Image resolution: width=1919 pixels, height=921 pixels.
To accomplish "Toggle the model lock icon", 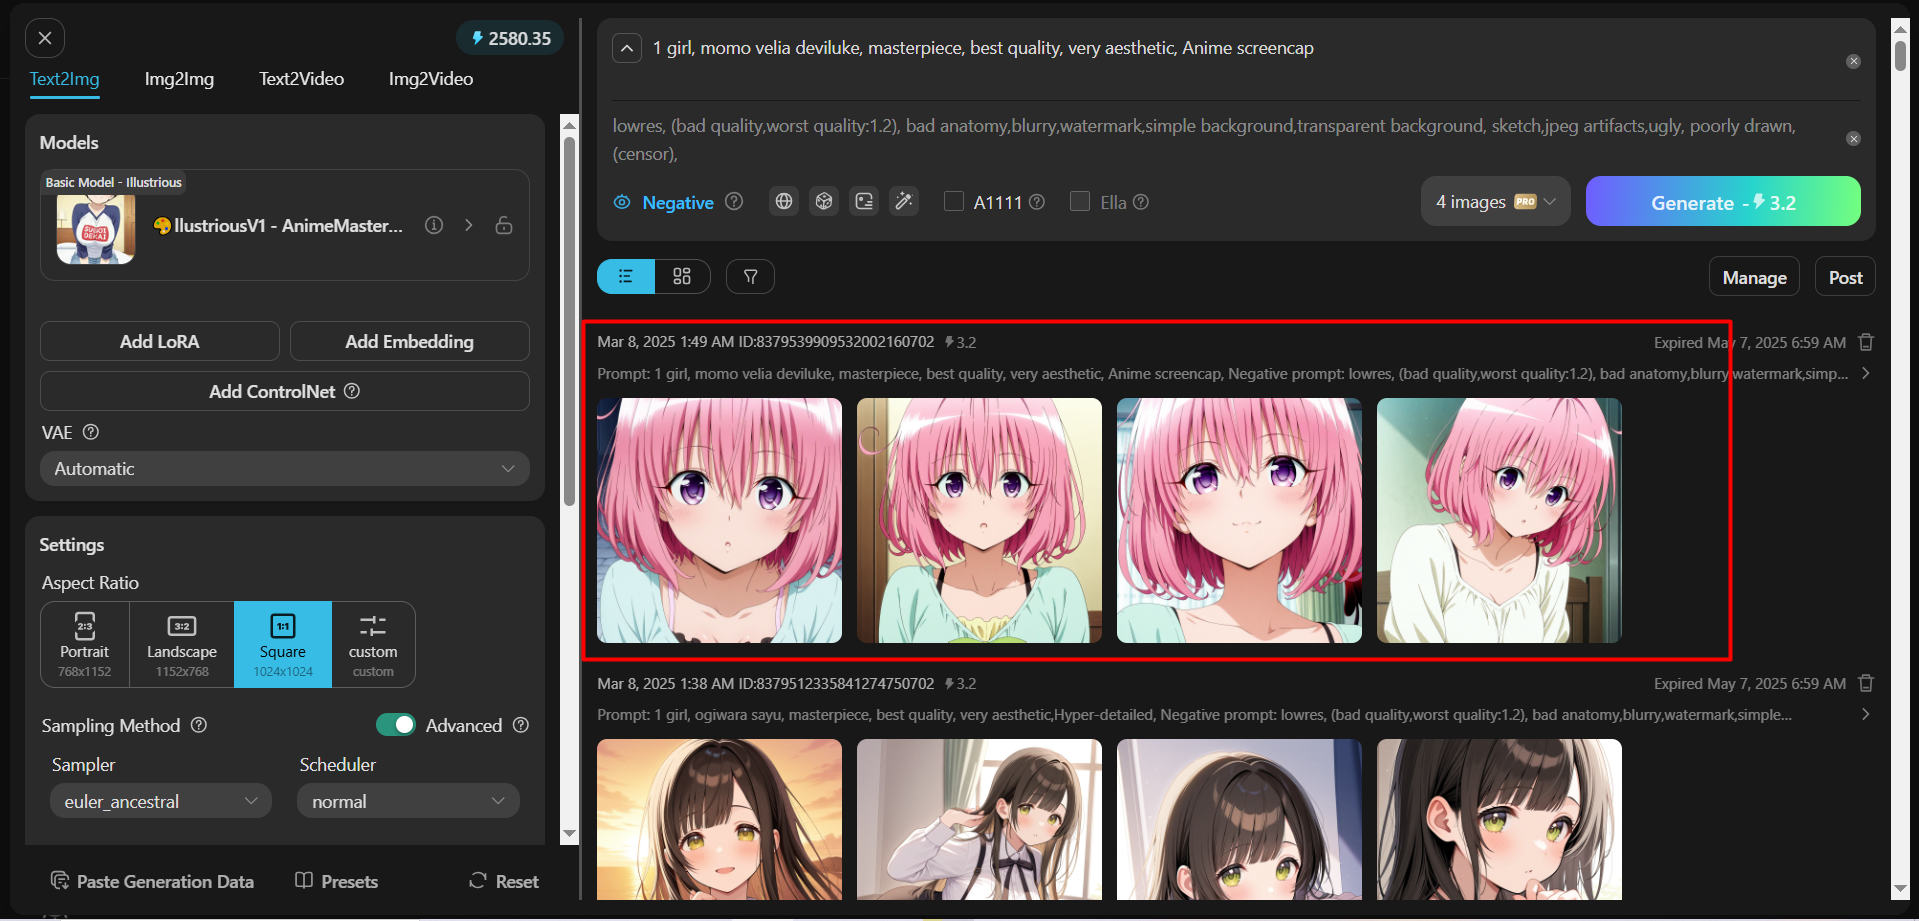I will 504,225.
